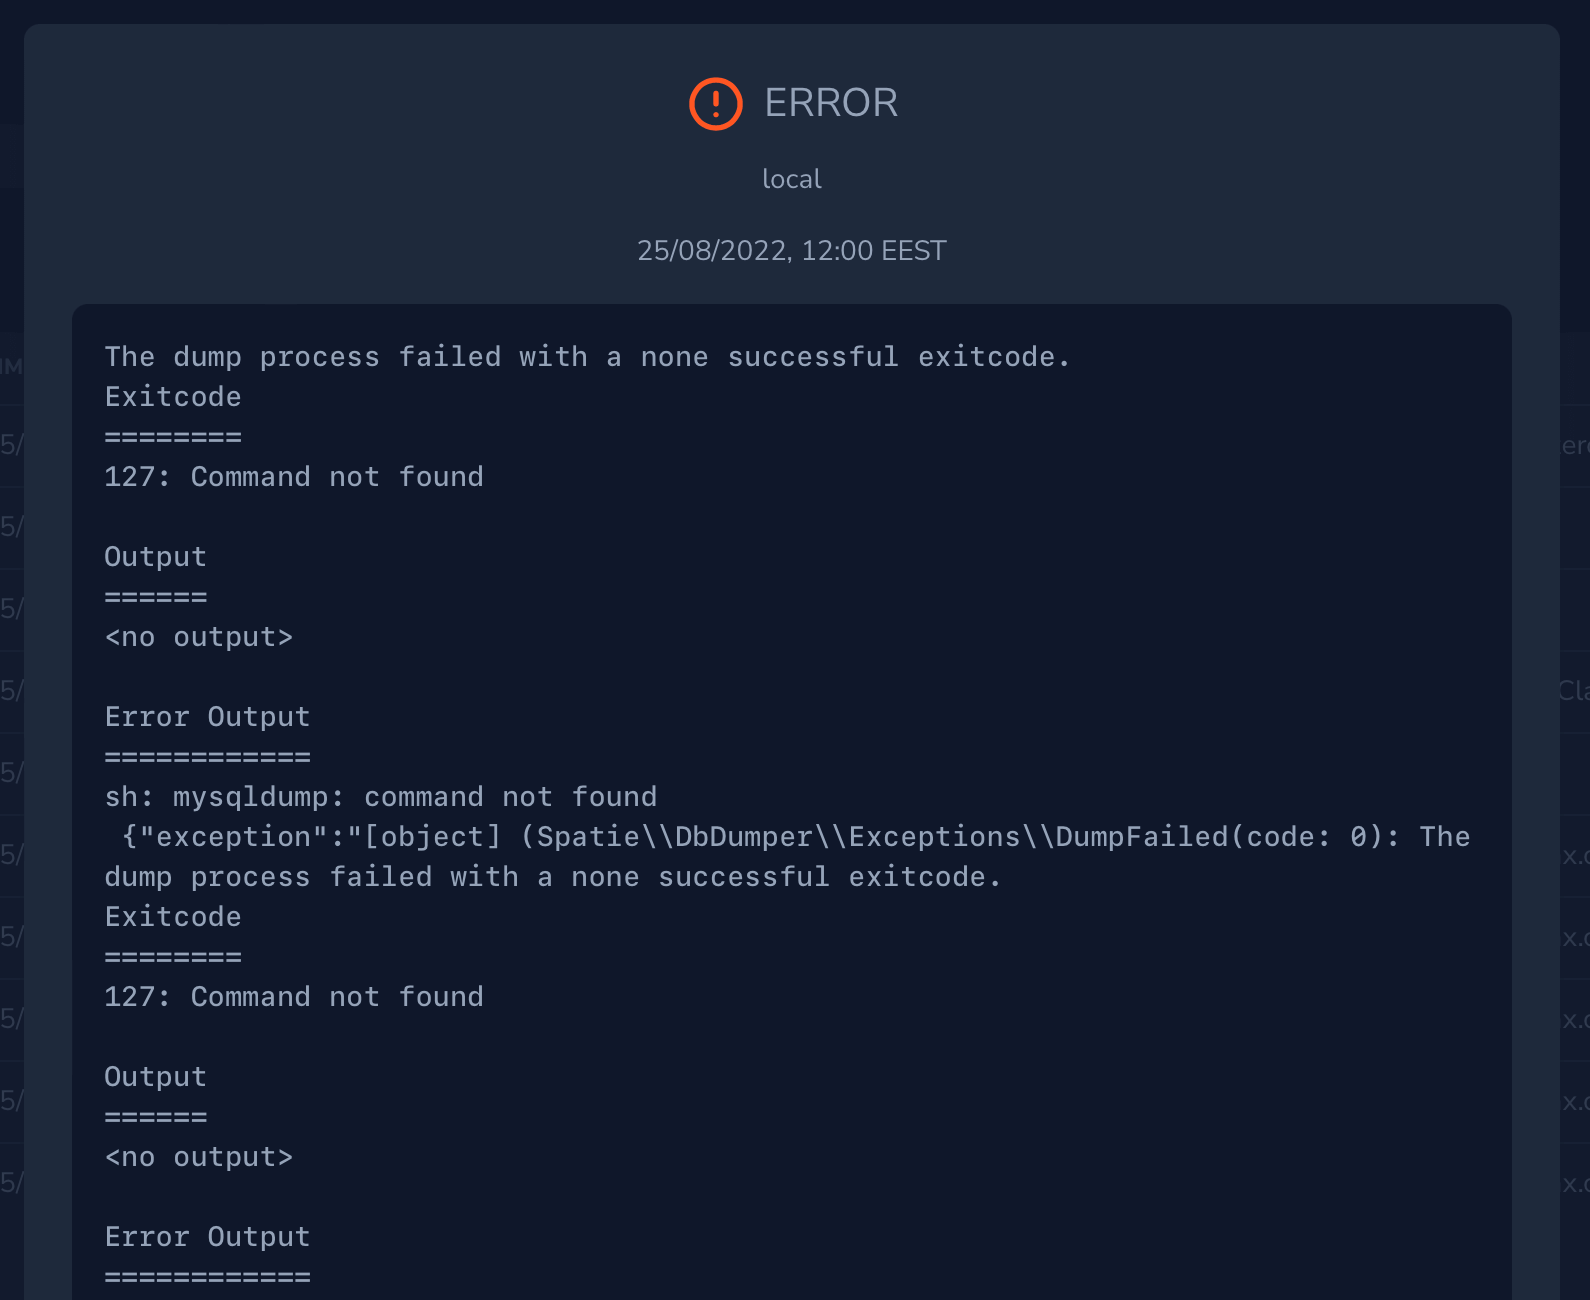Click the red error exclamation icon
The height and width of the screenshot is (1300, 1590).
pyautogui.click(x=715, y=103)
